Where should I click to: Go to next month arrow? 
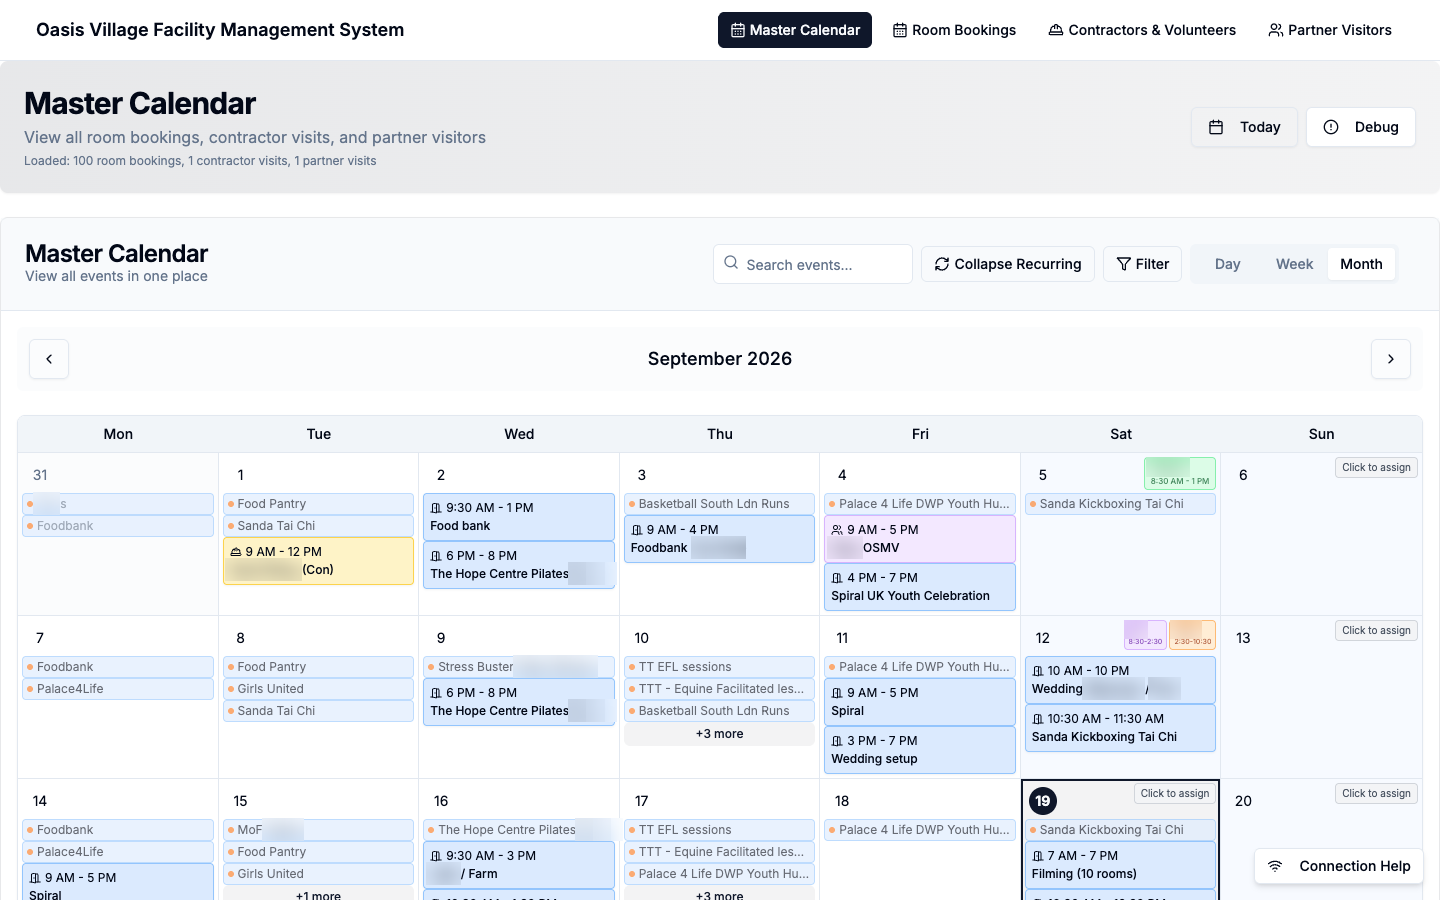[1391, 359]
